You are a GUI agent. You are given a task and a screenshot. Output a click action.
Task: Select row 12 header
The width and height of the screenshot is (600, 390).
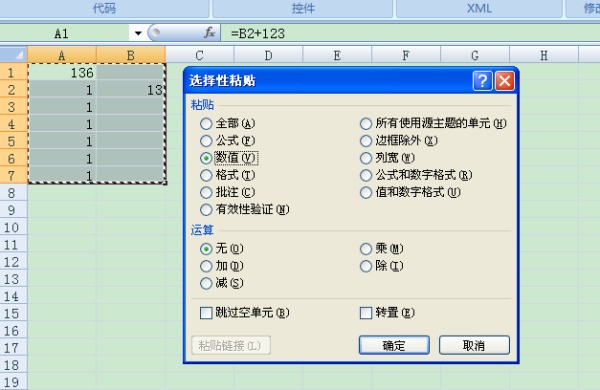13,261
